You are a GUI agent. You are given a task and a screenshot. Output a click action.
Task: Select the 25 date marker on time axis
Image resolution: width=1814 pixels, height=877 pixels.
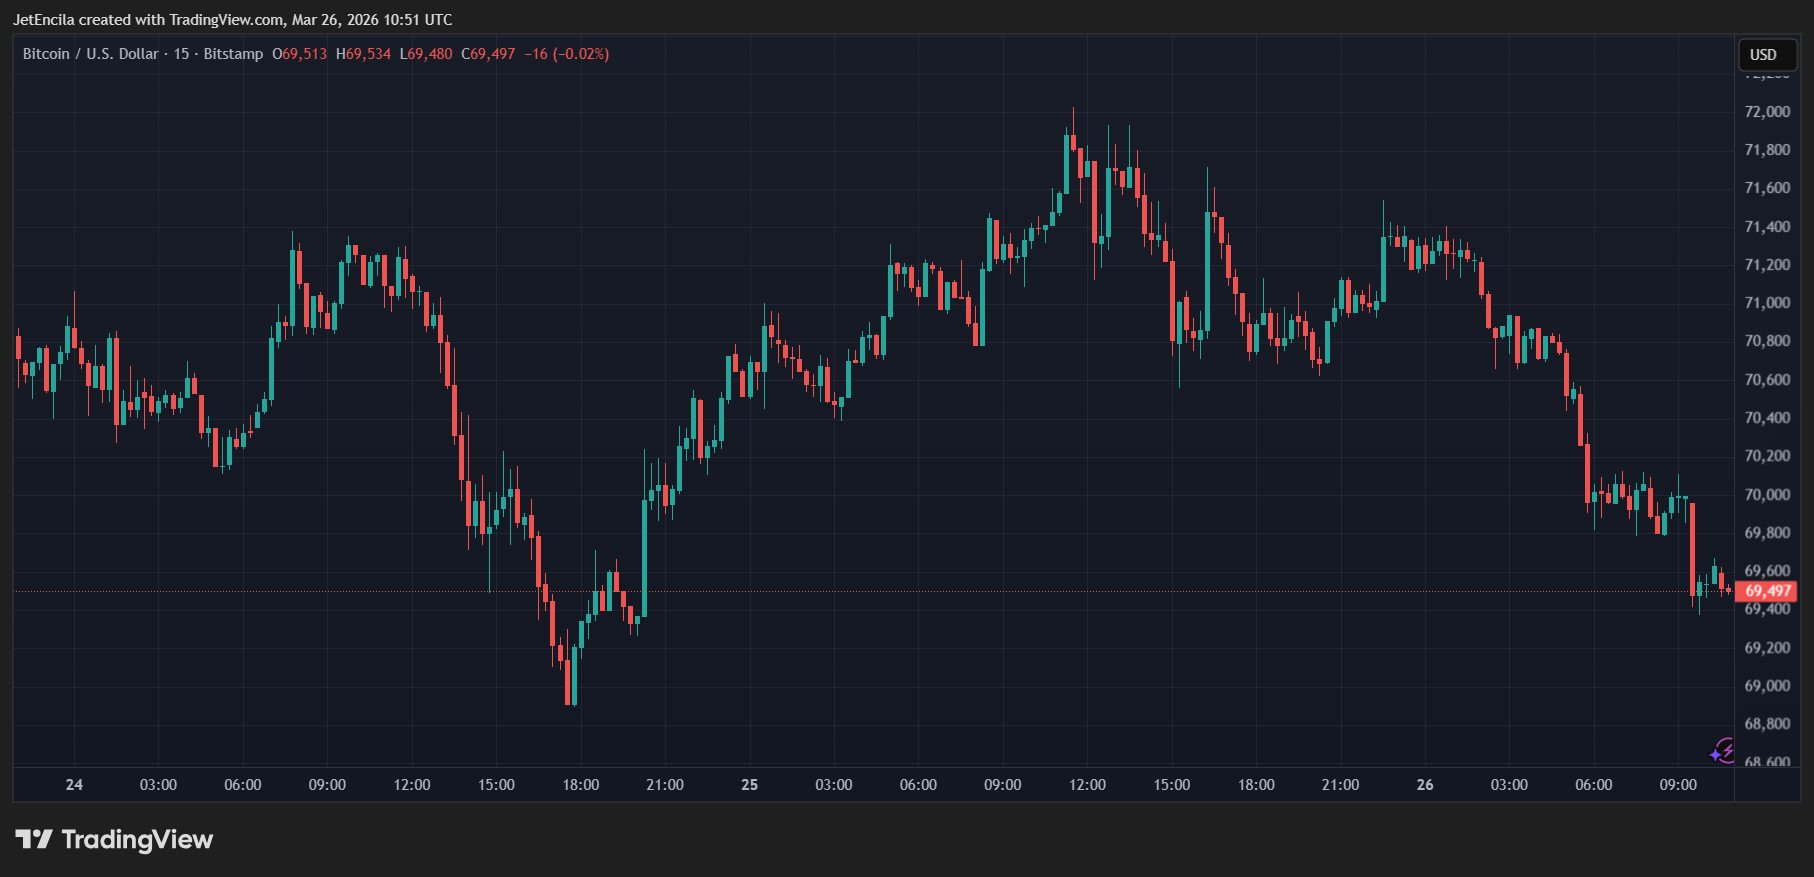[749, 785]
